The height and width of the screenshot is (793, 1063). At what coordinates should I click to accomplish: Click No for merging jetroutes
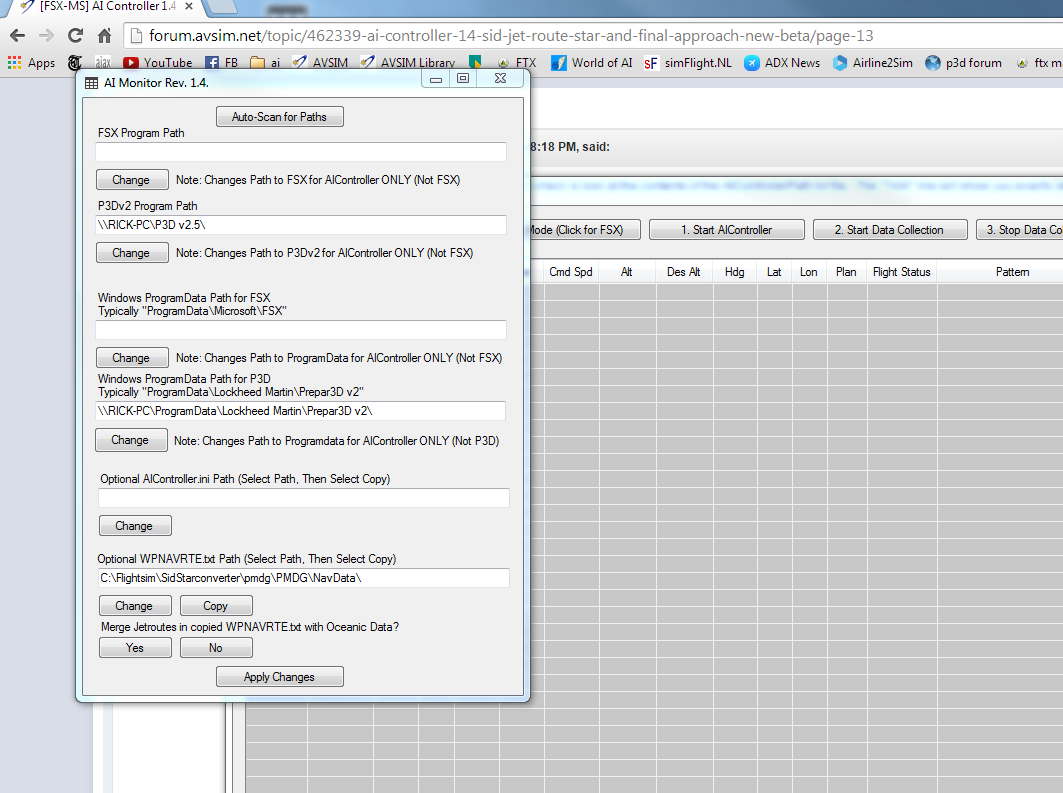coord(216,648)
